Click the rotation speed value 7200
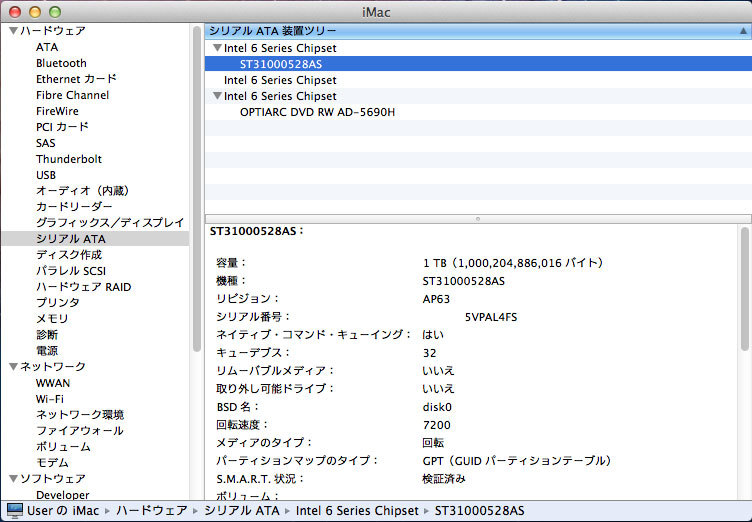Screen dimensions: 752x522 436,425
